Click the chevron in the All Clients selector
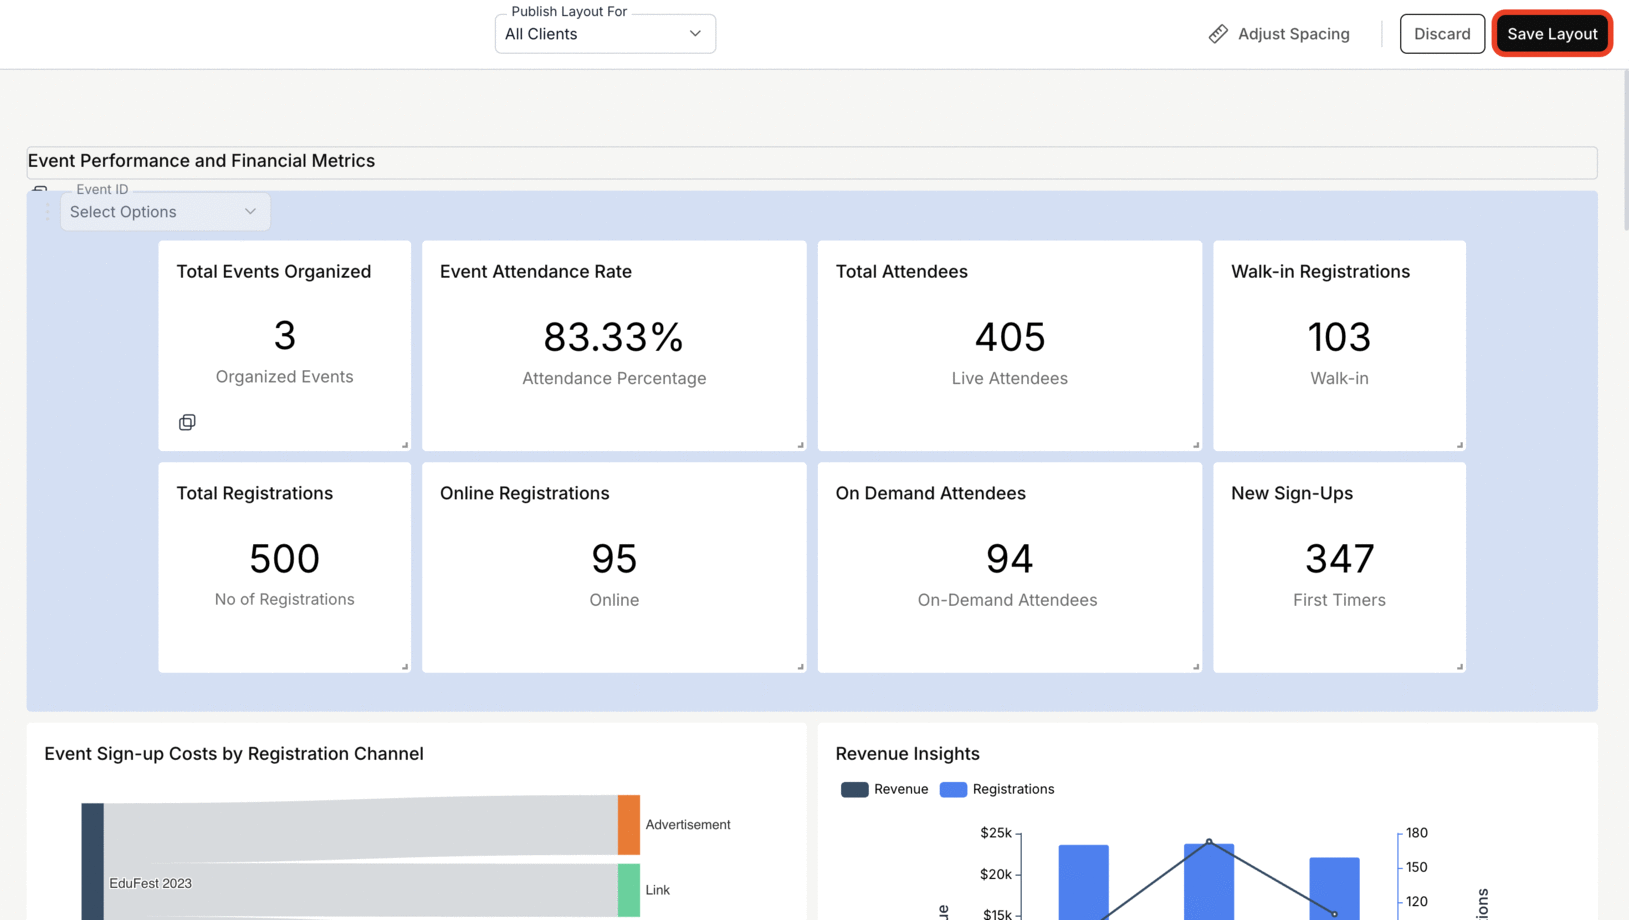 click(x=695, y=33)
